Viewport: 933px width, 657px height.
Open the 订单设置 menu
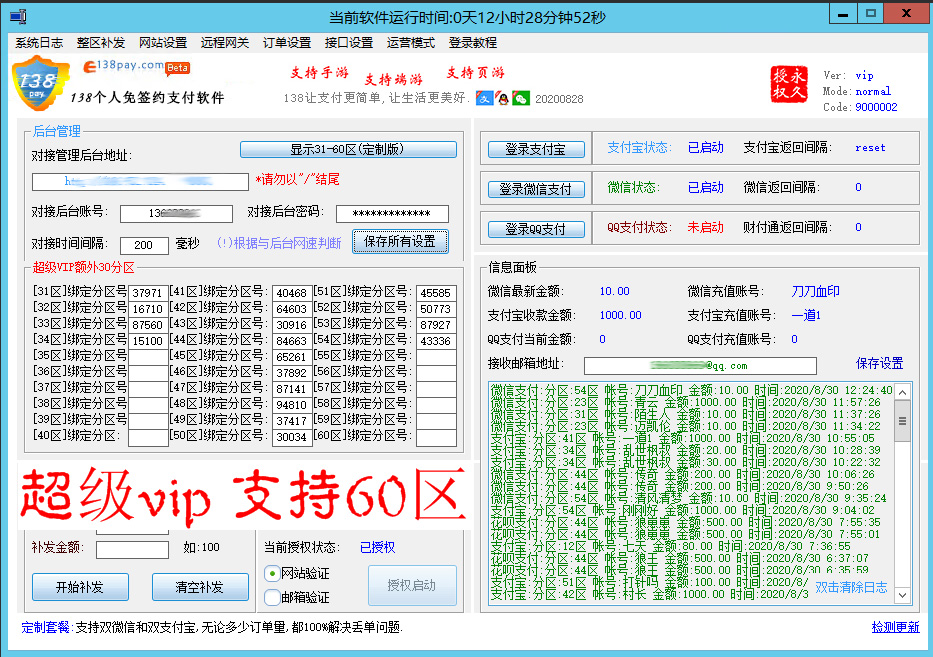pos(287,43)
